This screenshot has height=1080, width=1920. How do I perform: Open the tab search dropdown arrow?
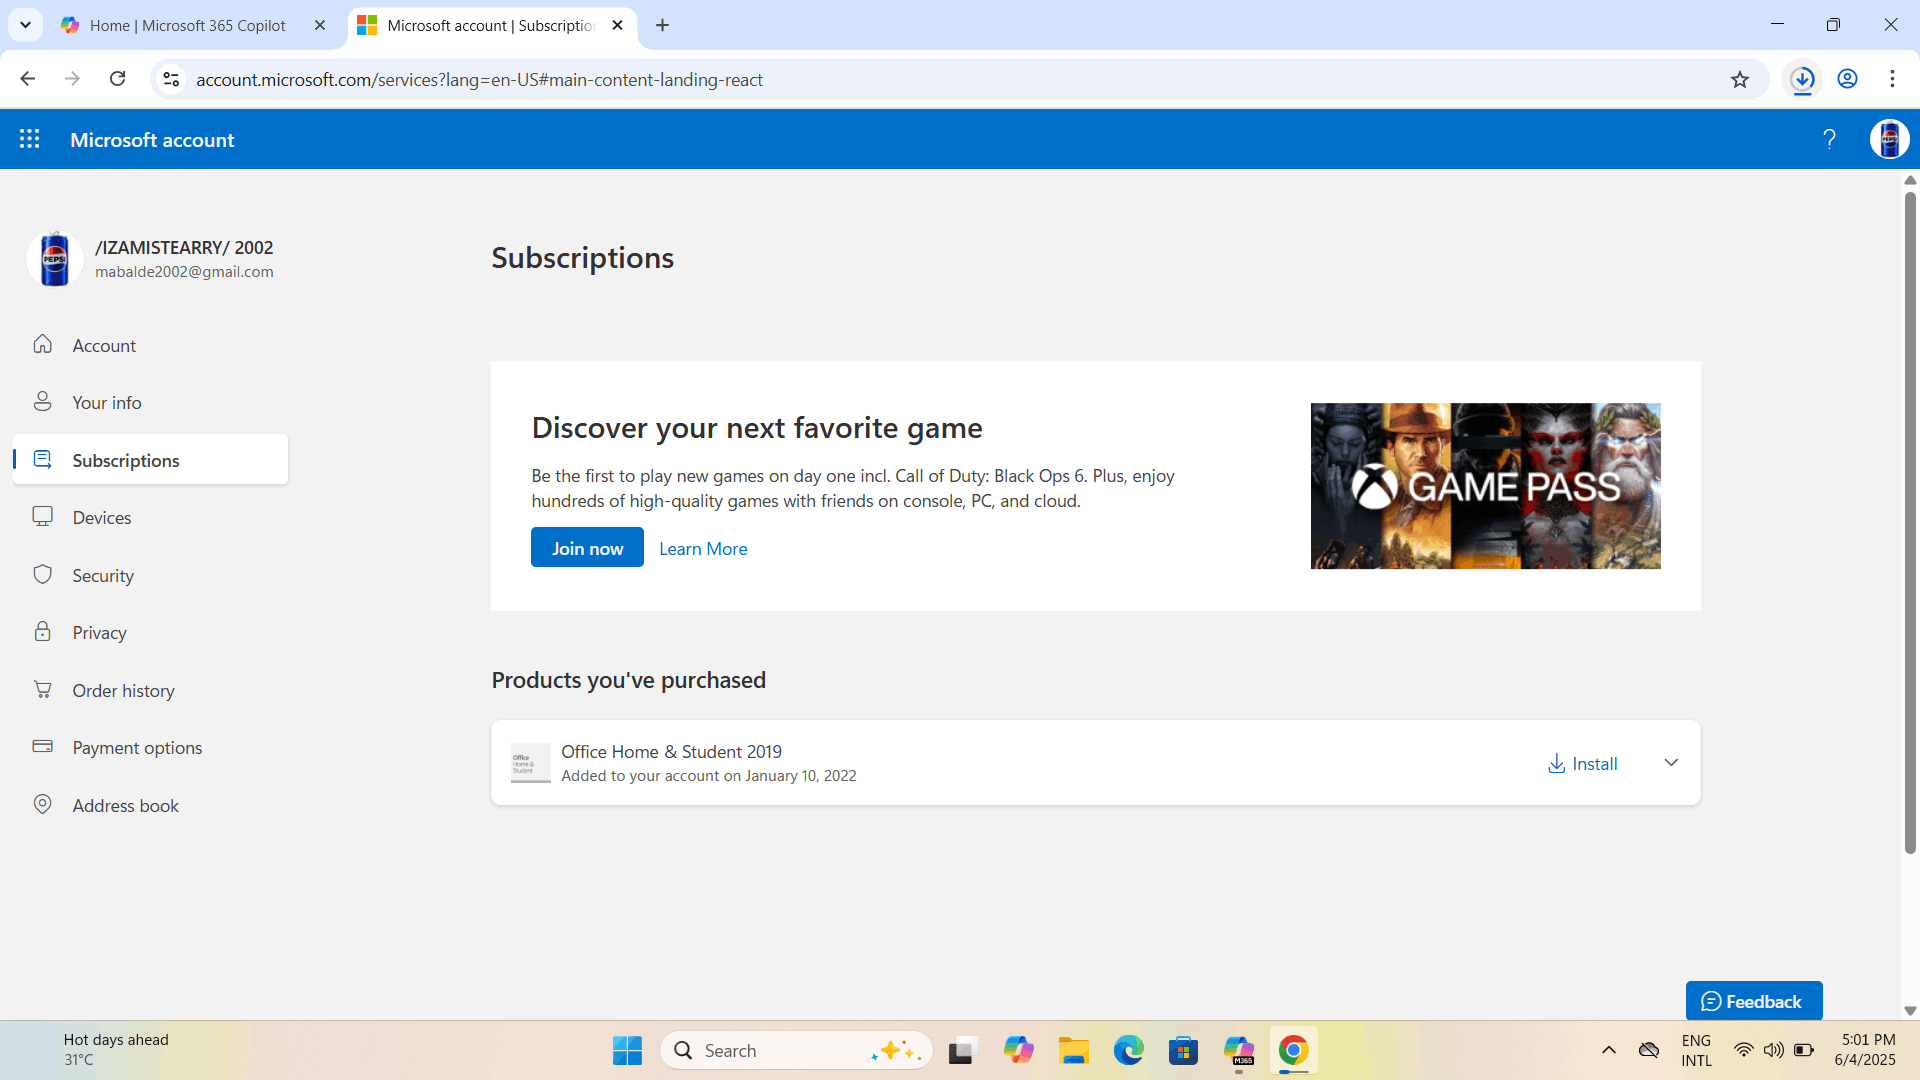pos(25,25)
